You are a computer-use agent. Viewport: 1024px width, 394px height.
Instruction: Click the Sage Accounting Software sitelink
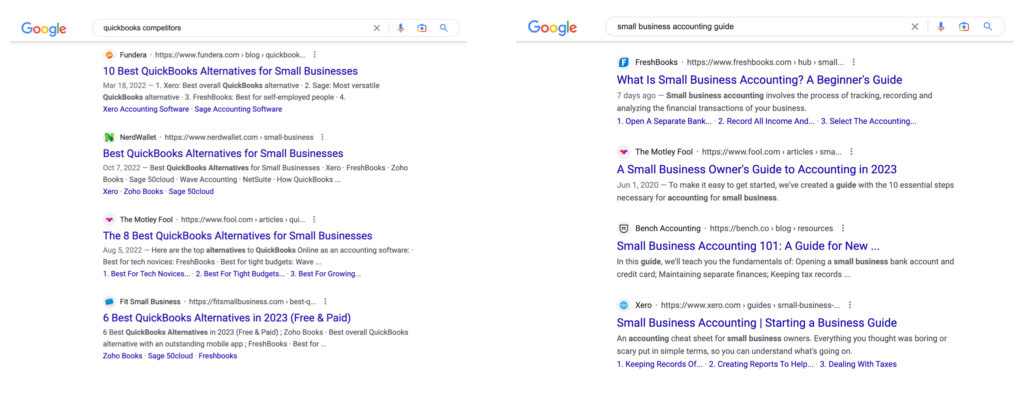238,109
